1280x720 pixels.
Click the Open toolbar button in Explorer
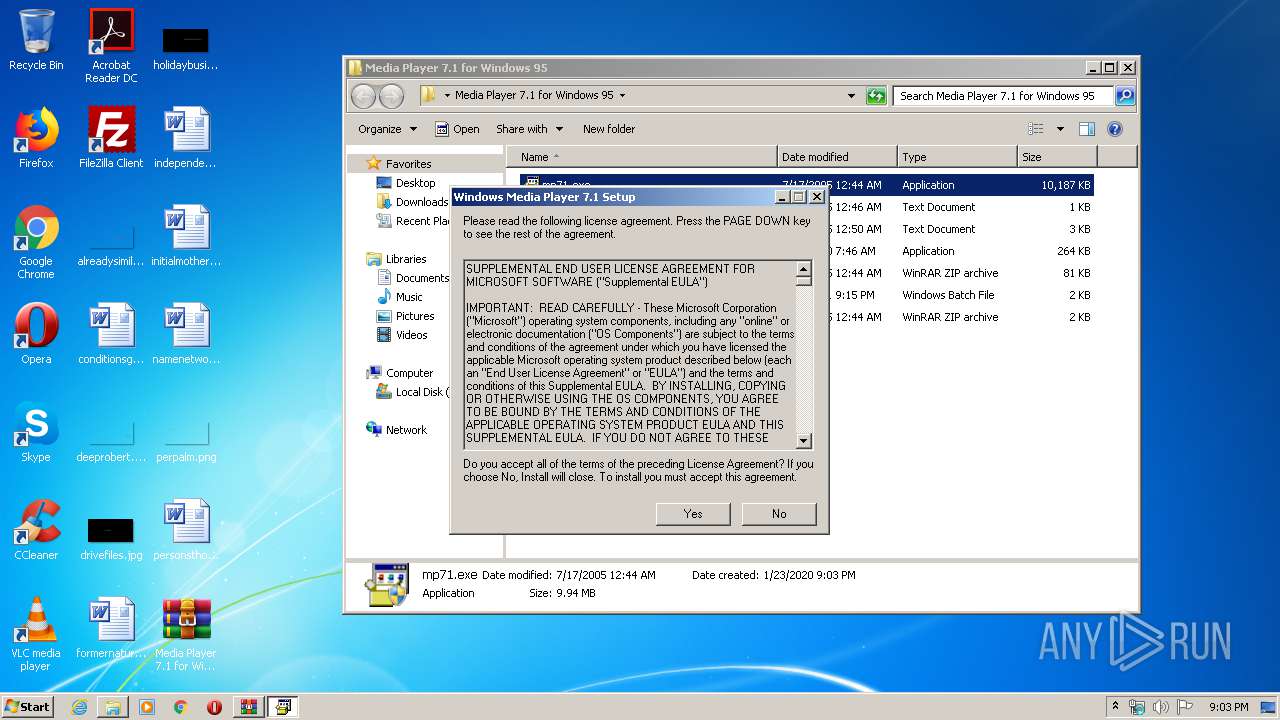pos(457,129)
